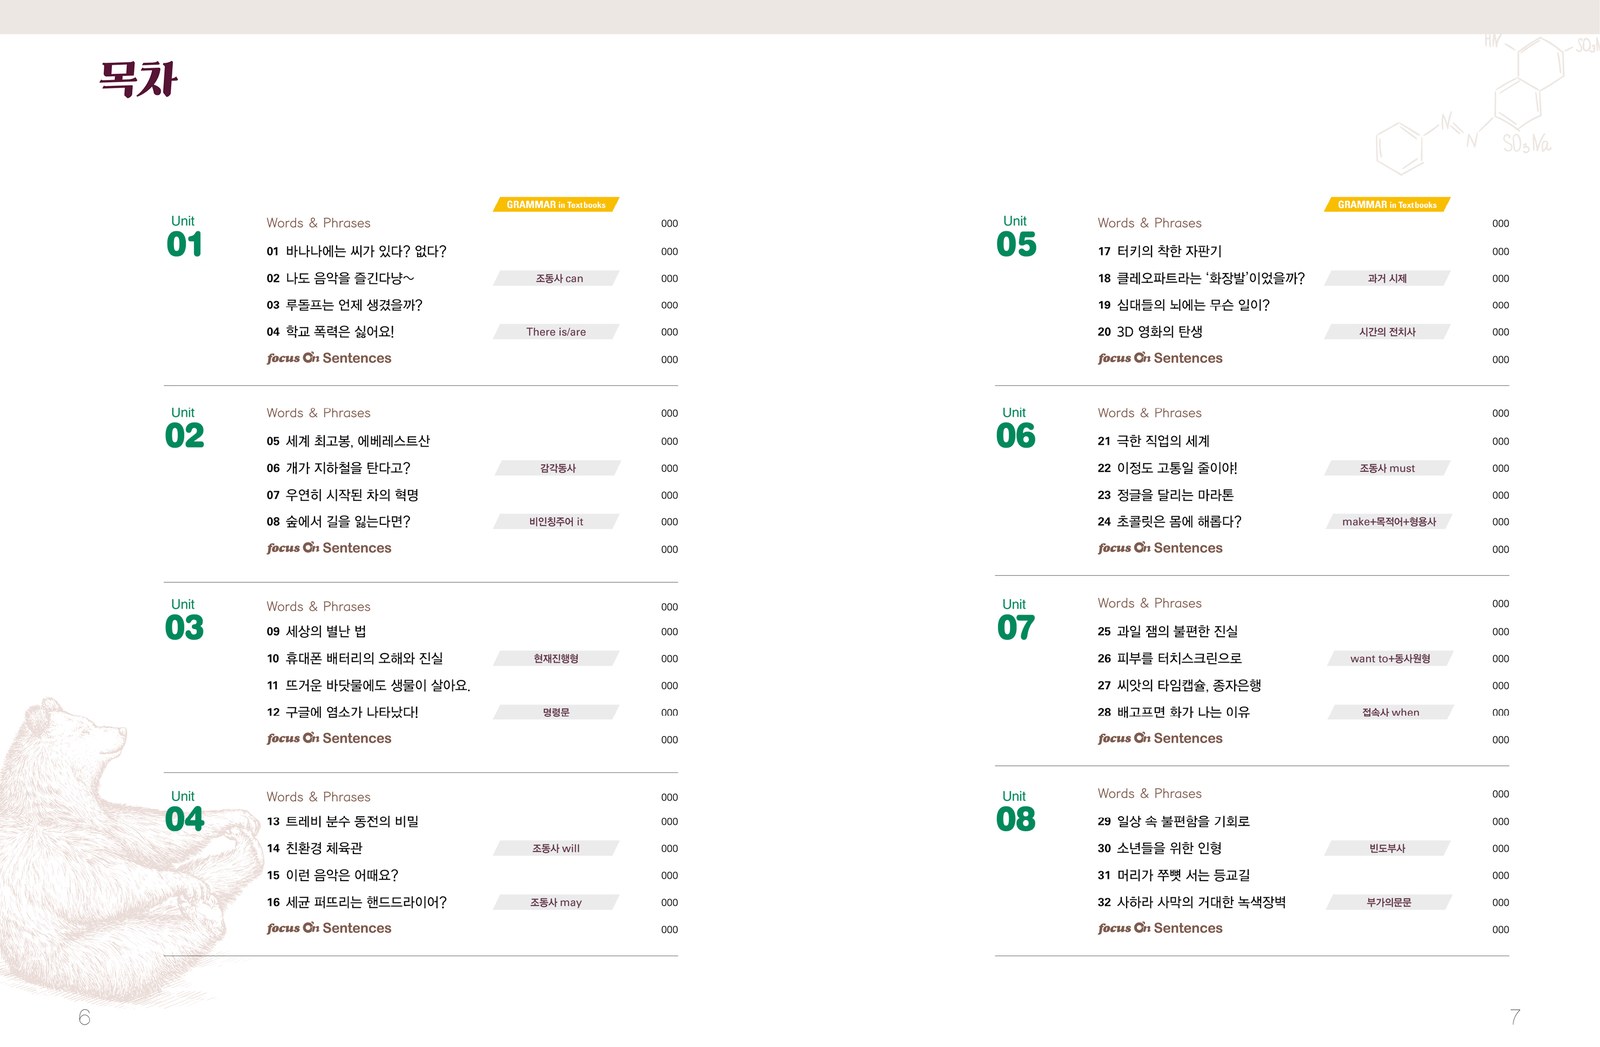Open lesson 17 터키의 착한 자판기
Image resolution: width=1600 pixels, height=1047 pixels.
click(1160, 251)
